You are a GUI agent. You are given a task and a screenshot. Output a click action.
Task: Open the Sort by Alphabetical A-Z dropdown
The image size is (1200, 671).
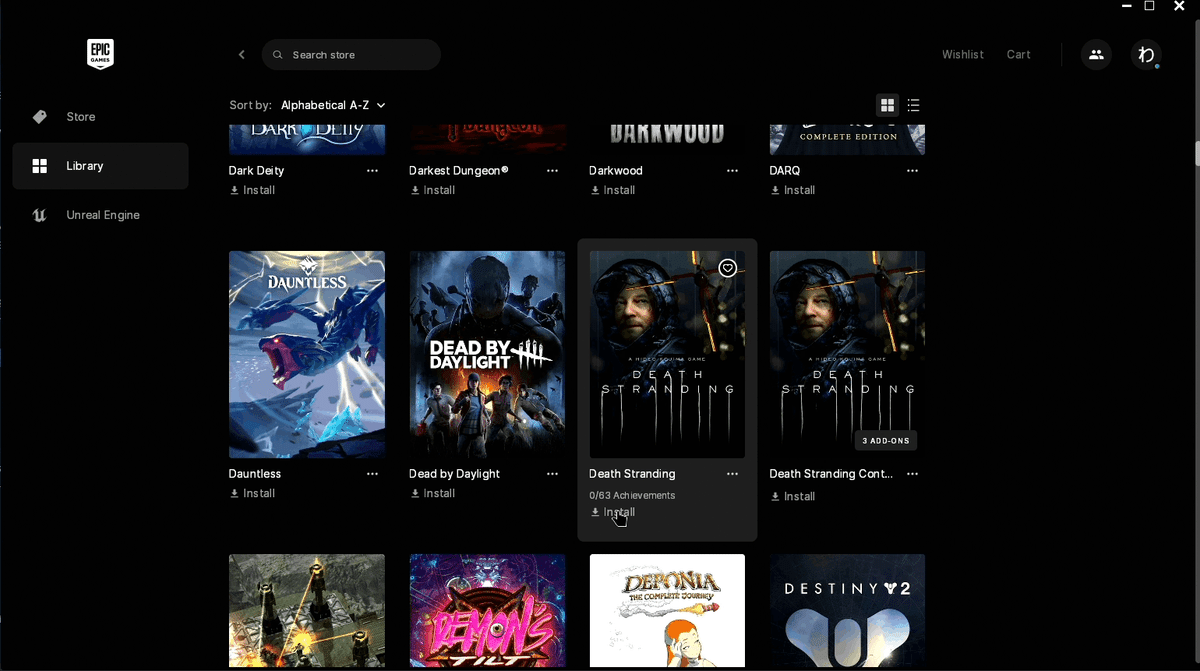333,105
